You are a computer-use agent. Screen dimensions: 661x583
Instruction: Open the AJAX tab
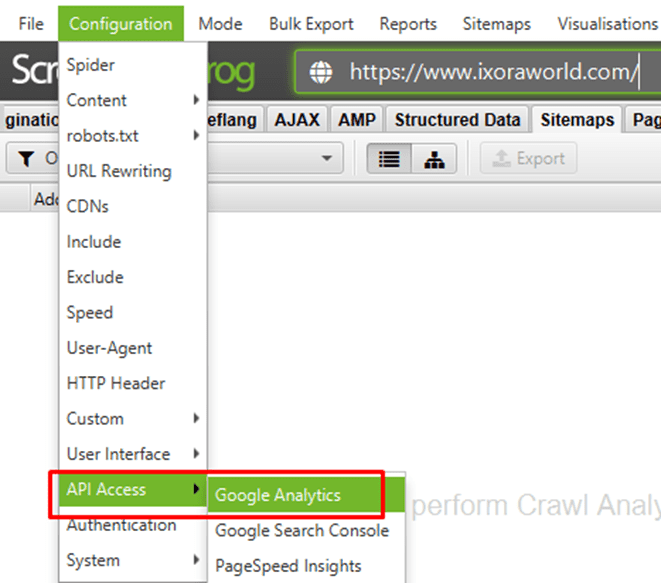(x=297, y=120)
